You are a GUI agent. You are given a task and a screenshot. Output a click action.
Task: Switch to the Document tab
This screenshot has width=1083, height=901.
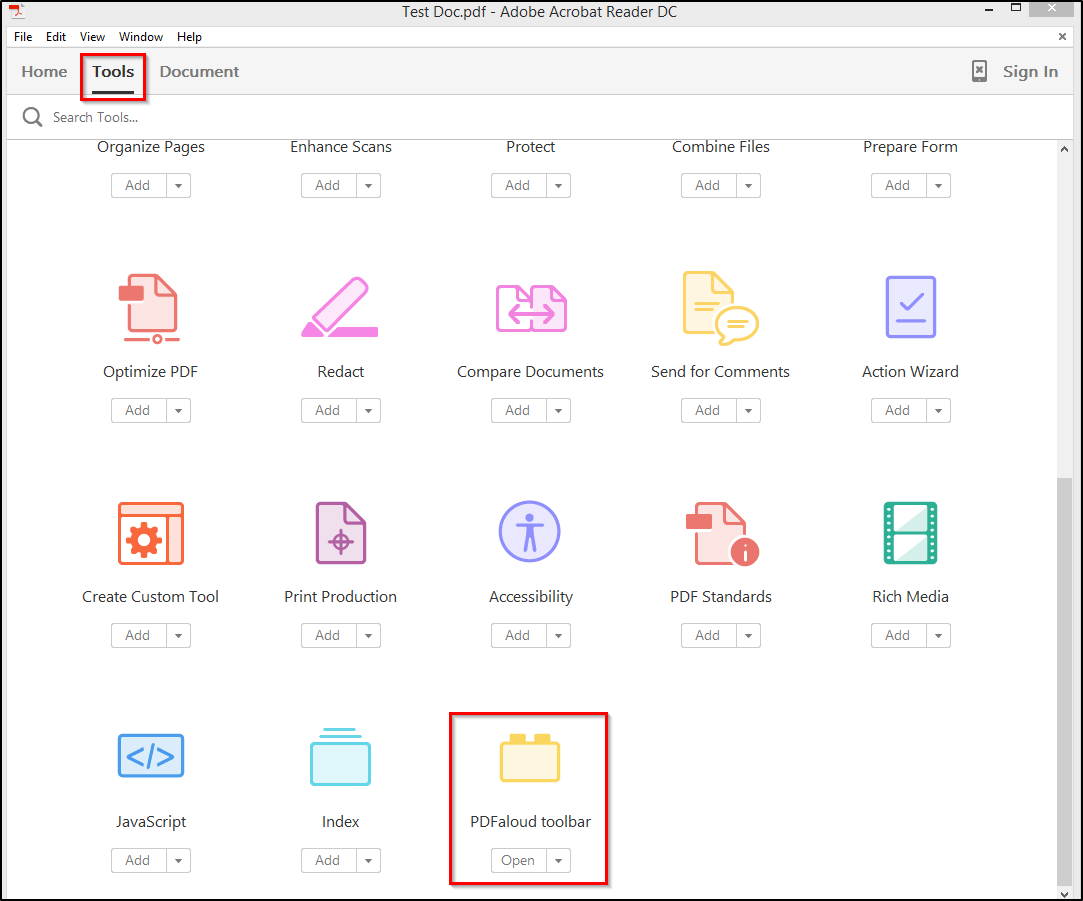[199, 71]
